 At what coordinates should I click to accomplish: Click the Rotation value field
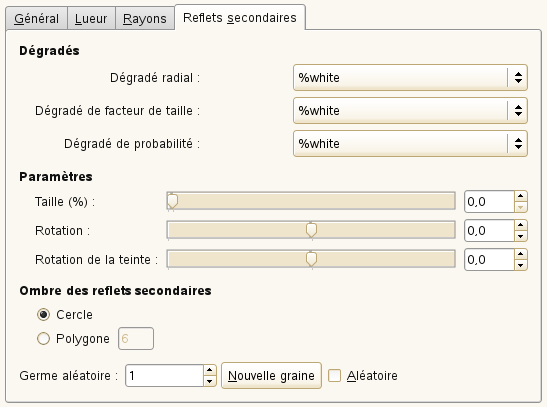point(489,231)
